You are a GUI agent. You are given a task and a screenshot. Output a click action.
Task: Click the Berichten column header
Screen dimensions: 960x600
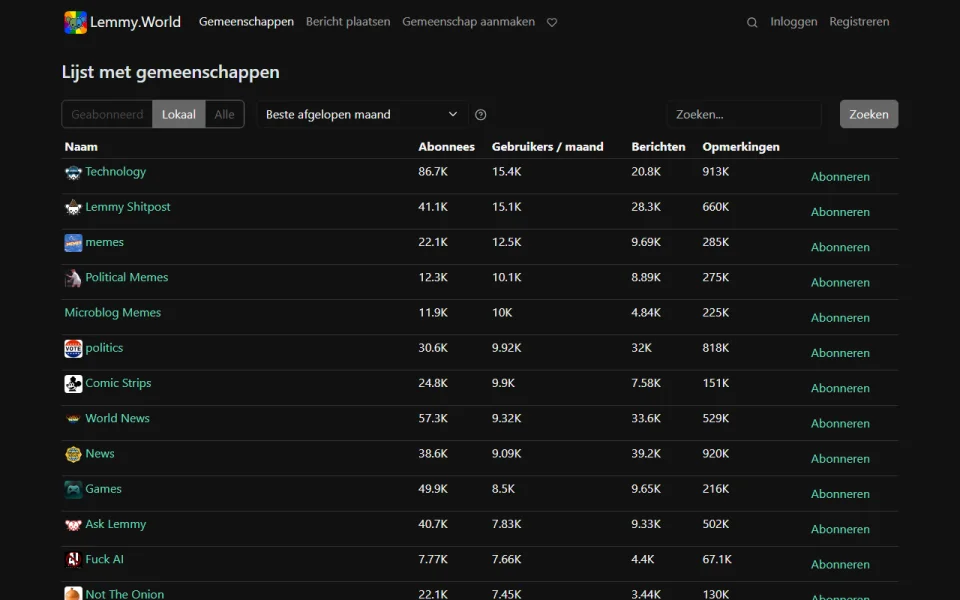tap(658, 147)
